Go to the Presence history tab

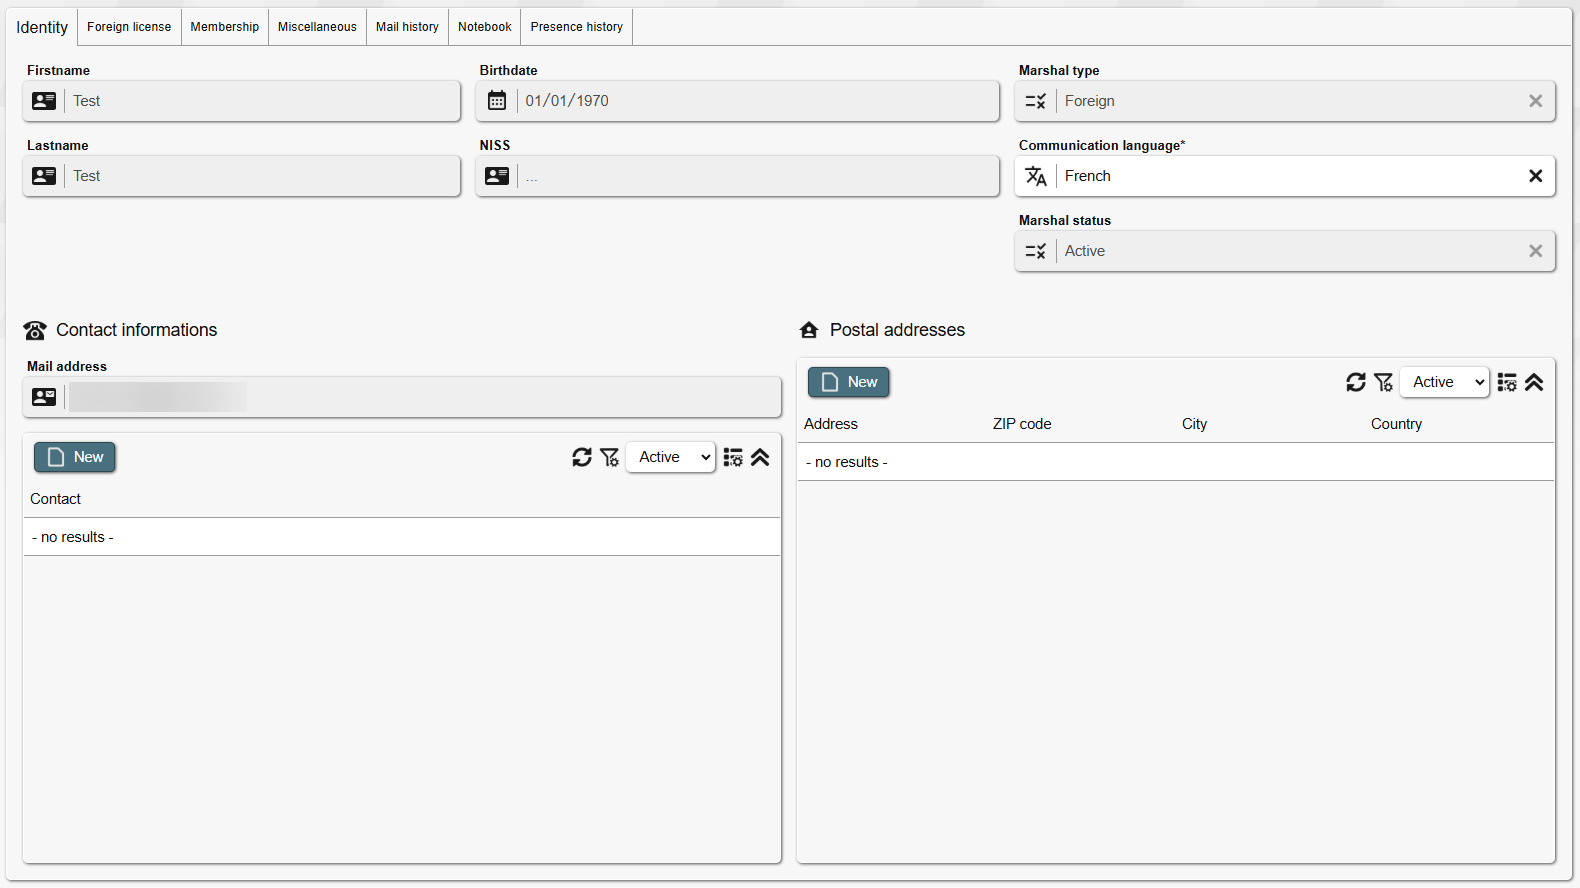(576, 27)
